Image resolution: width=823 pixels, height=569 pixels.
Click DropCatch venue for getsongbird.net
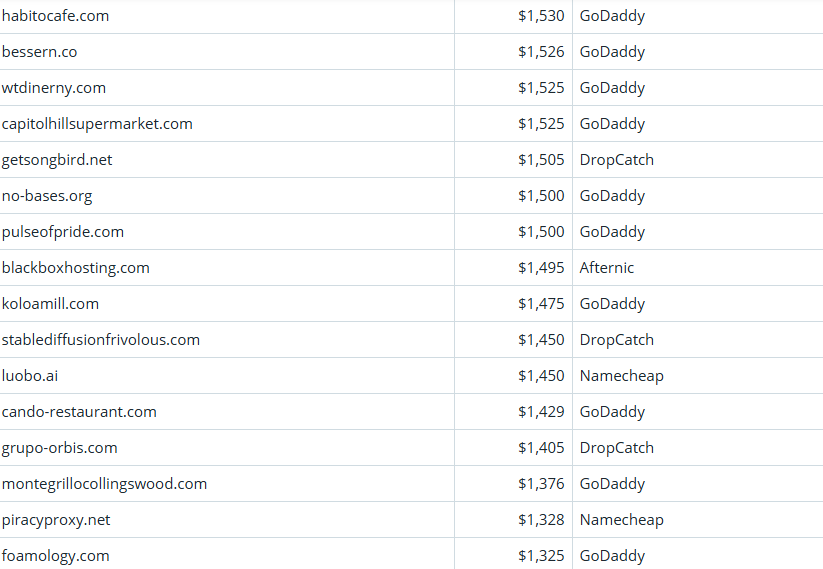[x=616, y=160]
